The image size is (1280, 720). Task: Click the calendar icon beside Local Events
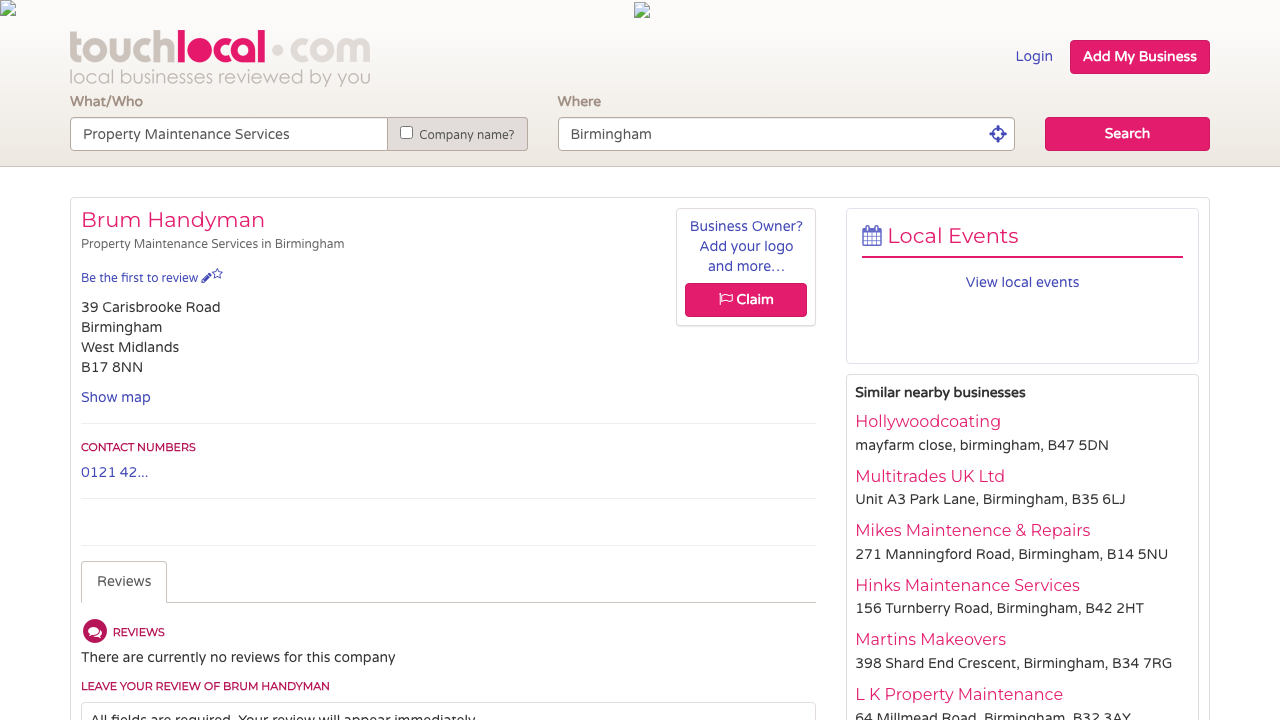pos(869,235)
